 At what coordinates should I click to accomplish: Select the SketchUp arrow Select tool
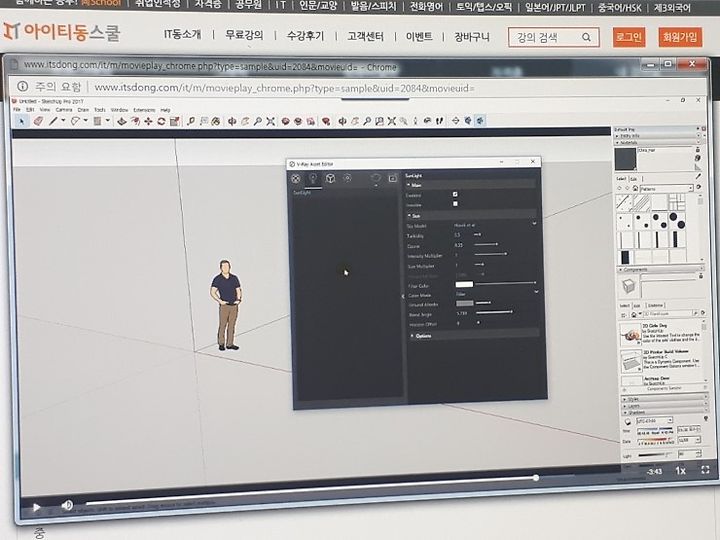tap(21, 121)
